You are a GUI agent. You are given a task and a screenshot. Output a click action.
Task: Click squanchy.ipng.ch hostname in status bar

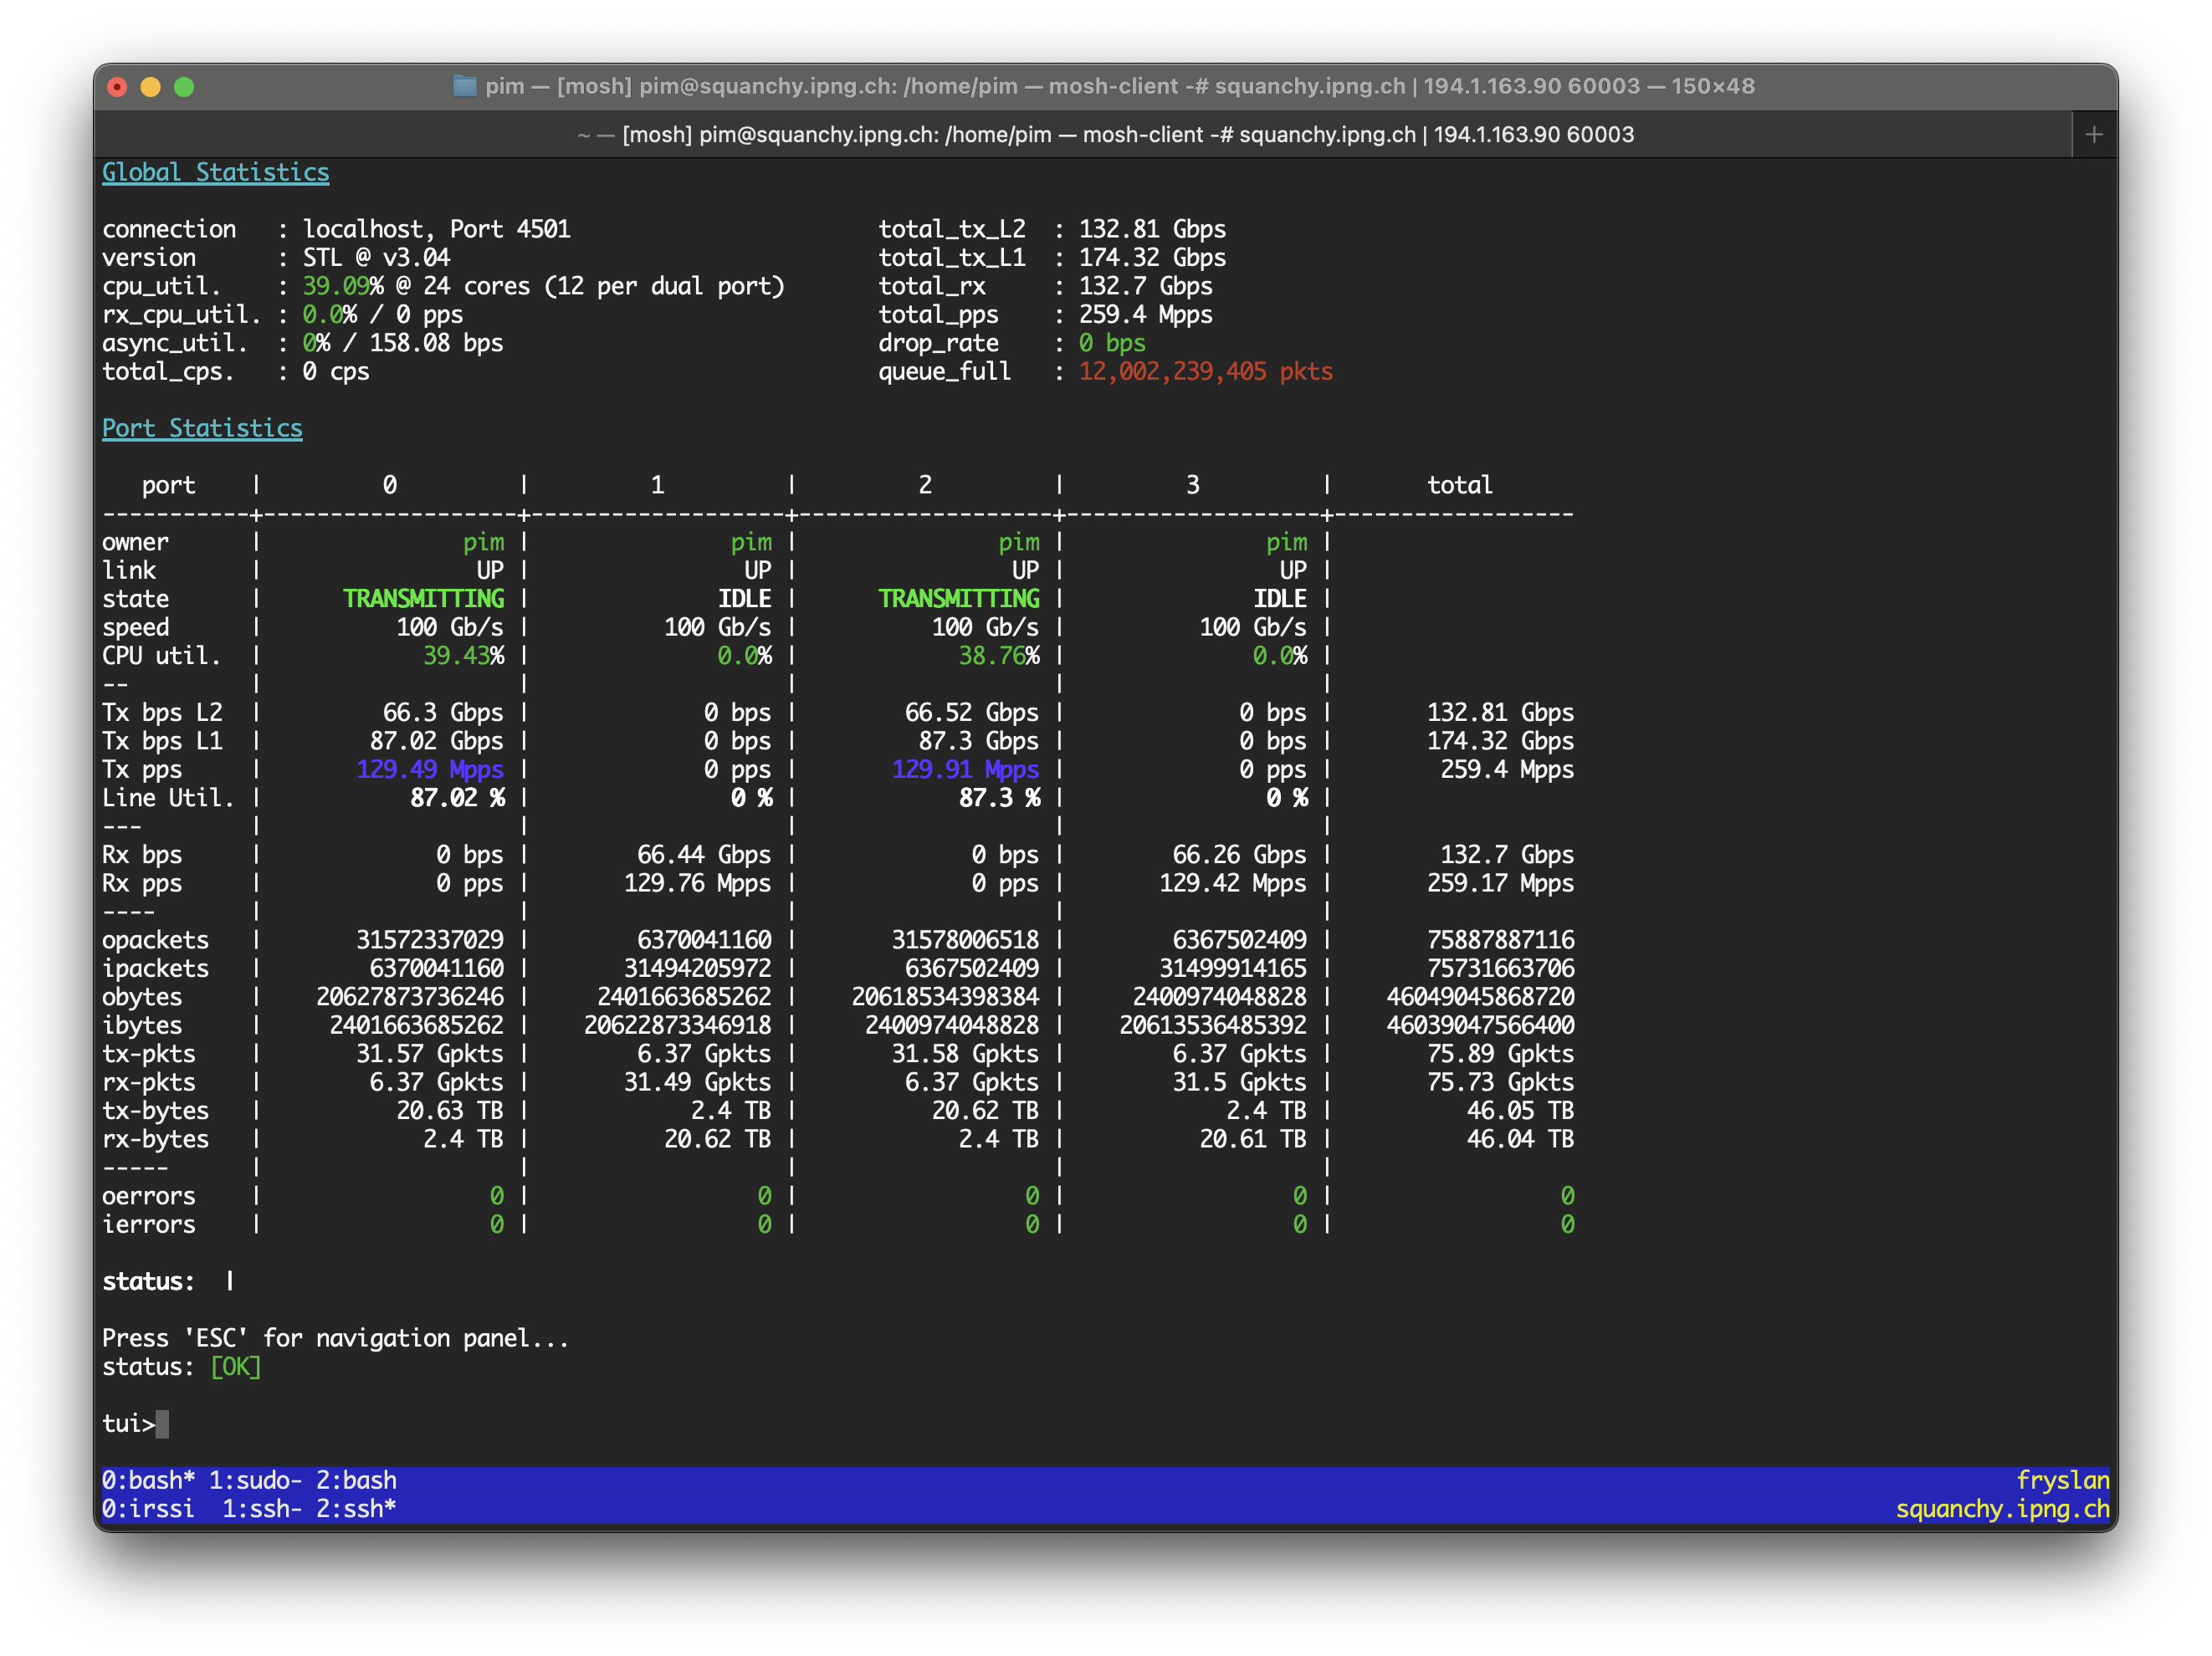(x=2002, y=1508)
